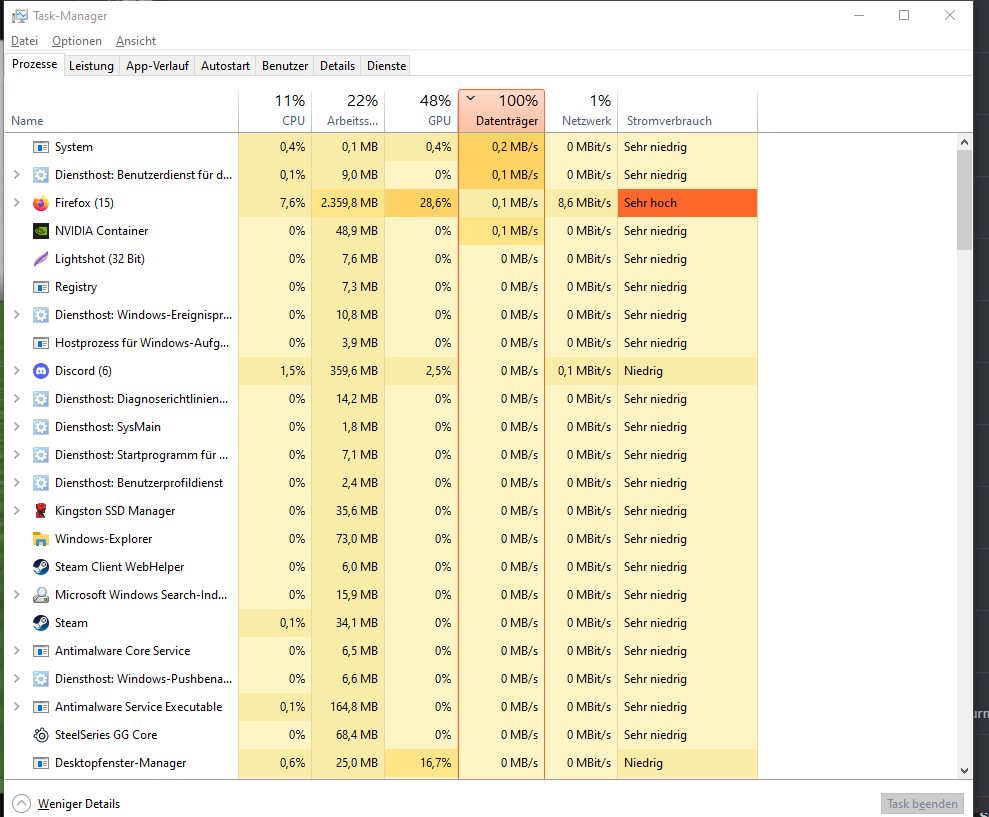This screenshot has width=989, height=817.
Task: Switch to the Details tab
Action: [337, 66]
